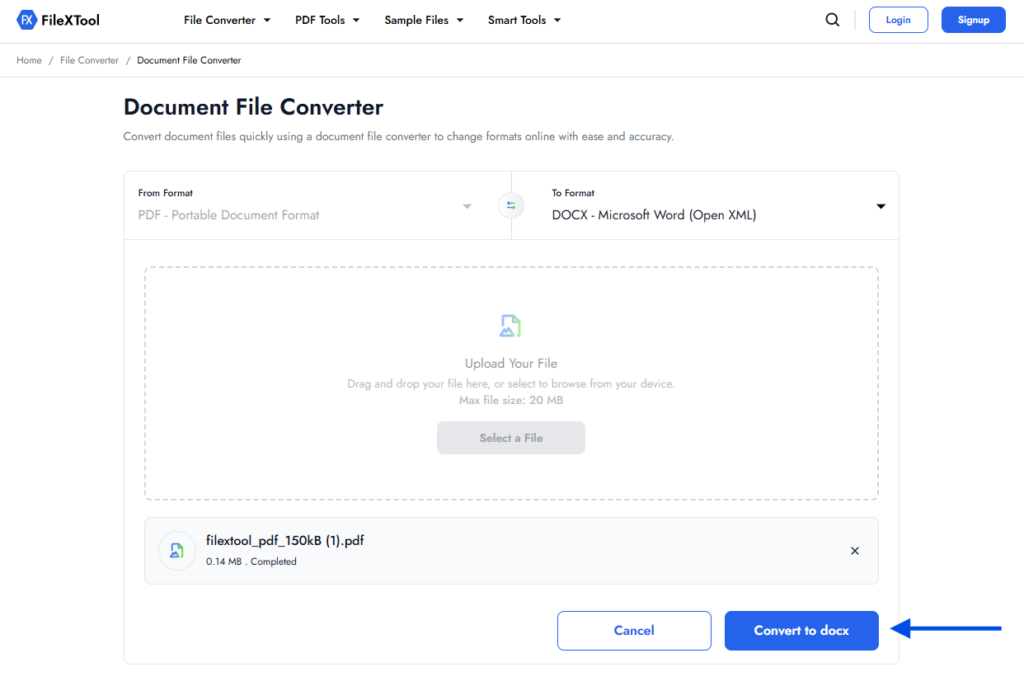Screen dimensions: 1024x686
Task: Select the FX icon at top left
Action: (x=26, y=19)
